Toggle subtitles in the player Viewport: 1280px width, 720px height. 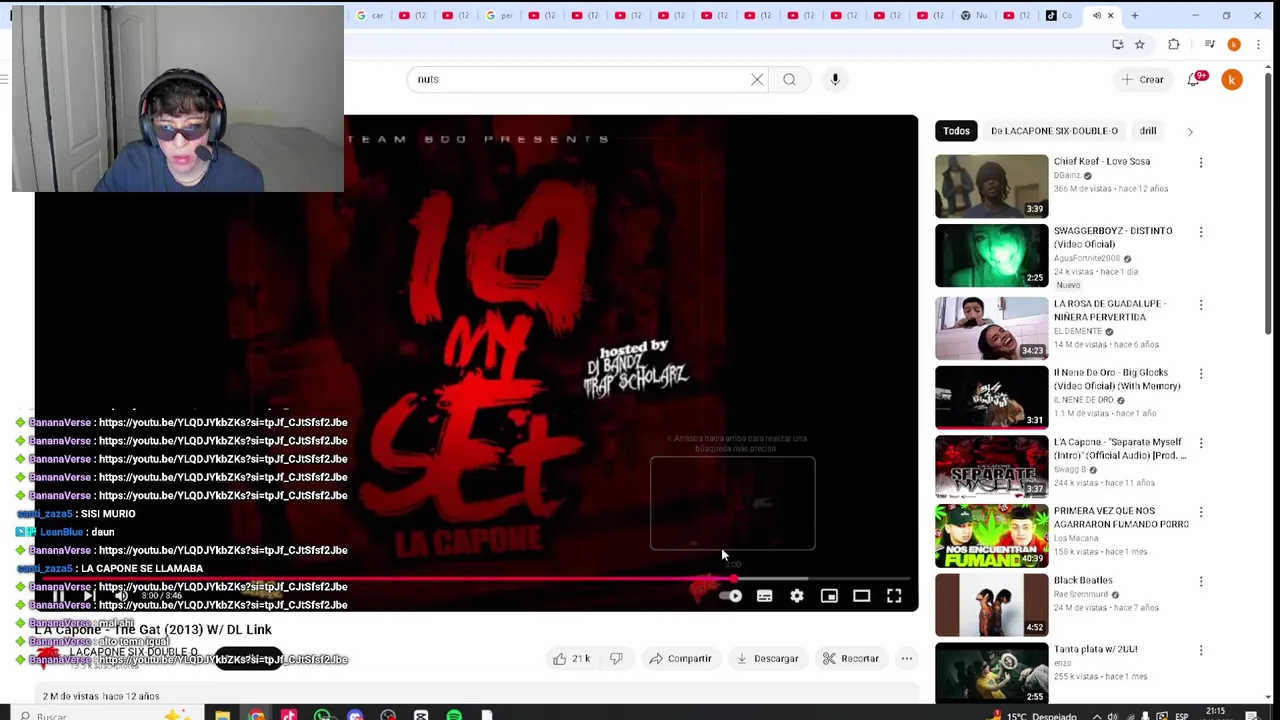(764, 596)
